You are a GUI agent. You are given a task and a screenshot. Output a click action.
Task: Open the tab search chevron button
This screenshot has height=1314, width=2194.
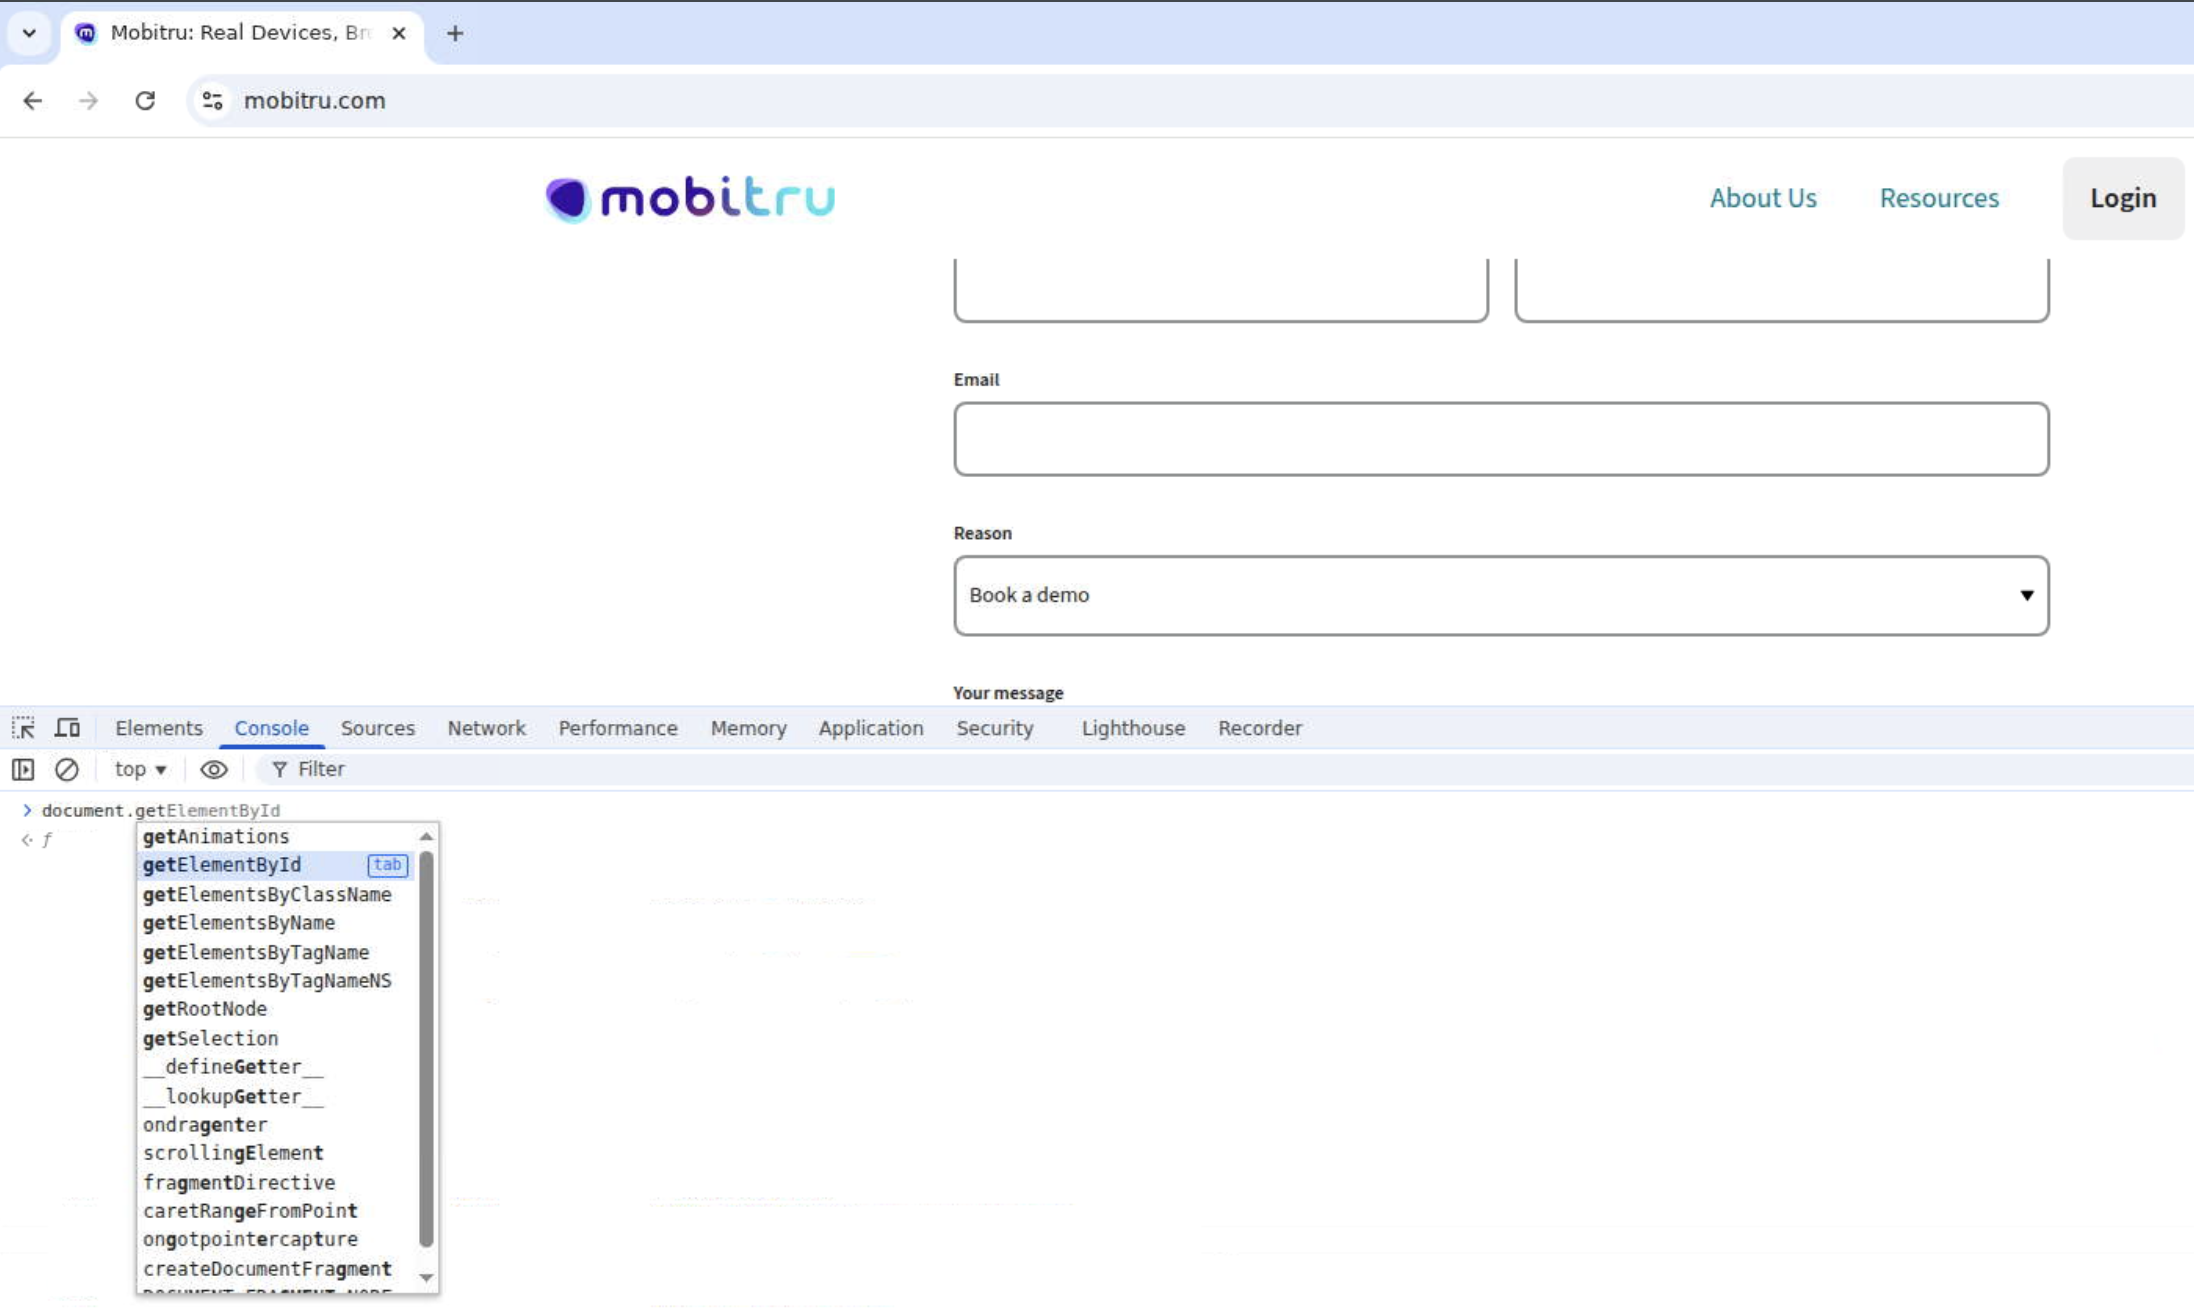(x=29, y=33)
